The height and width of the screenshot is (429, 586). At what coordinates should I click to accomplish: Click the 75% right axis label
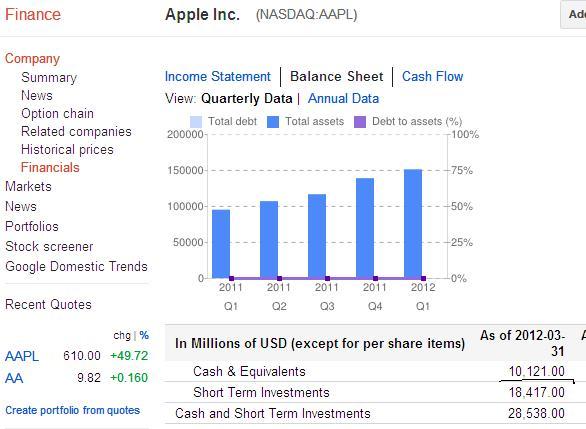click(x=462, y=170)
